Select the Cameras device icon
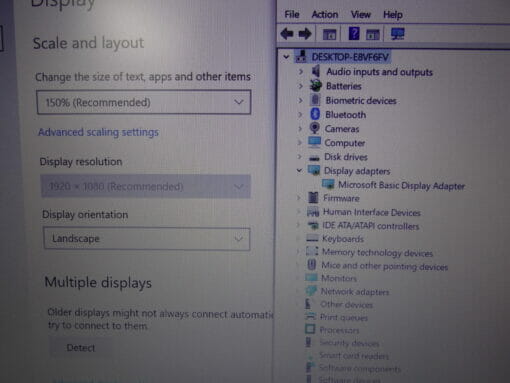Viewport: 510px width, 383px height. pos(314,128)
